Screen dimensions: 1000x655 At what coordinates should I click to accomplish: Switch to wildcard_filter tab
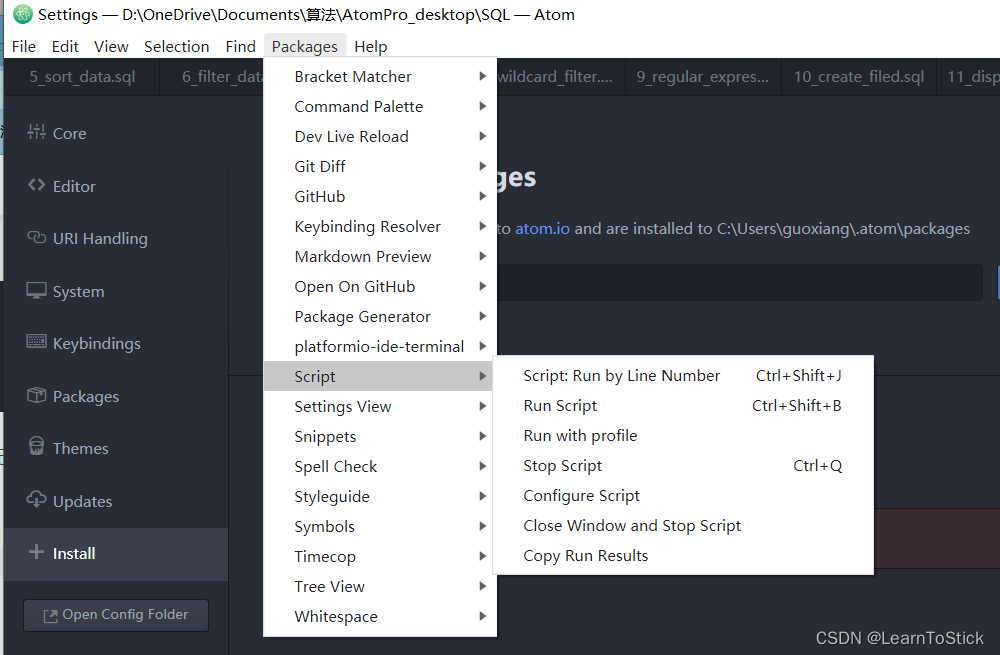tap(561, 77)
